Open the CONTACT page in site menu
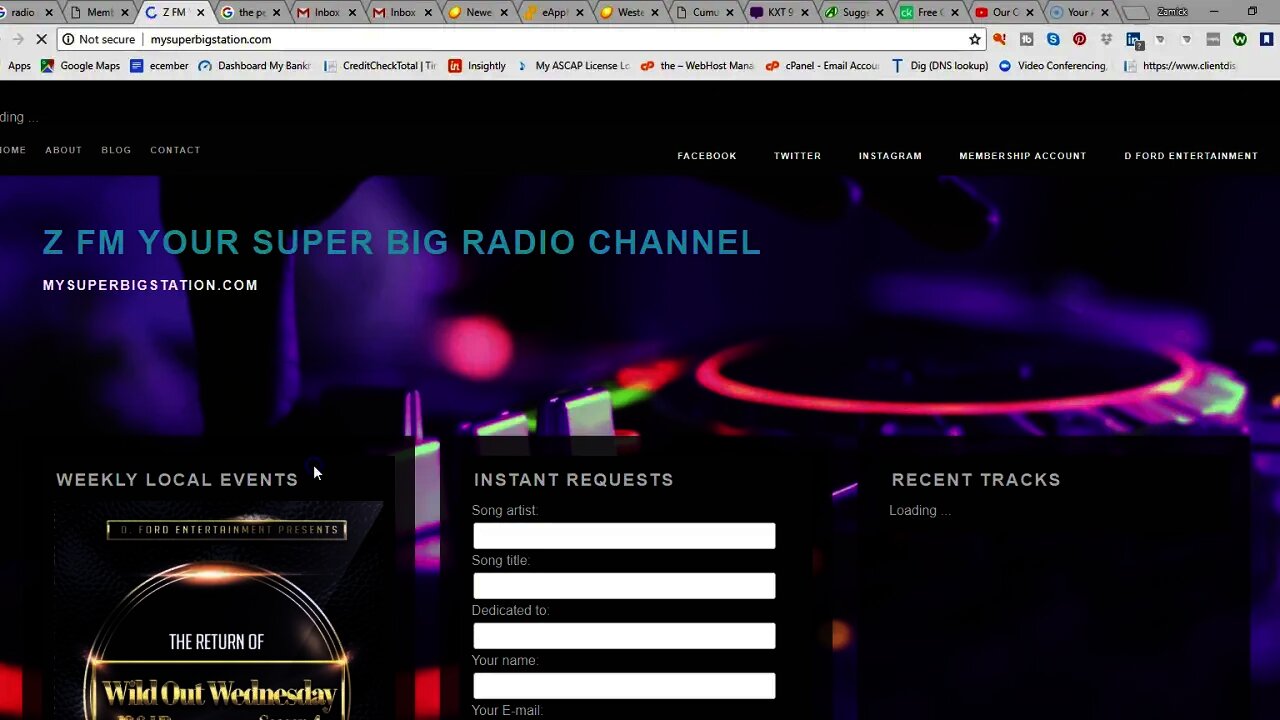 coord(175,150)
